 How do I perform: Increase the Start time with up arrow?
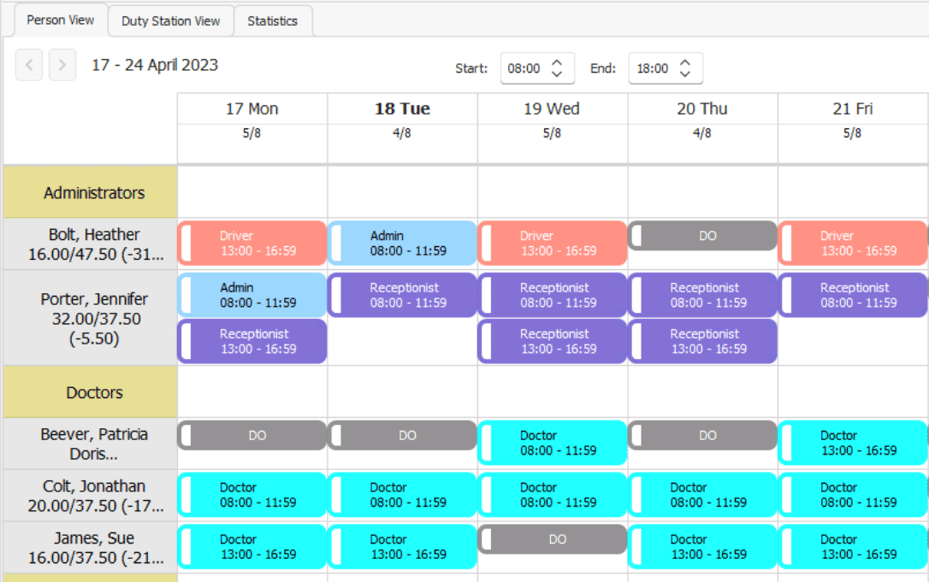click(x=557, y=62)
